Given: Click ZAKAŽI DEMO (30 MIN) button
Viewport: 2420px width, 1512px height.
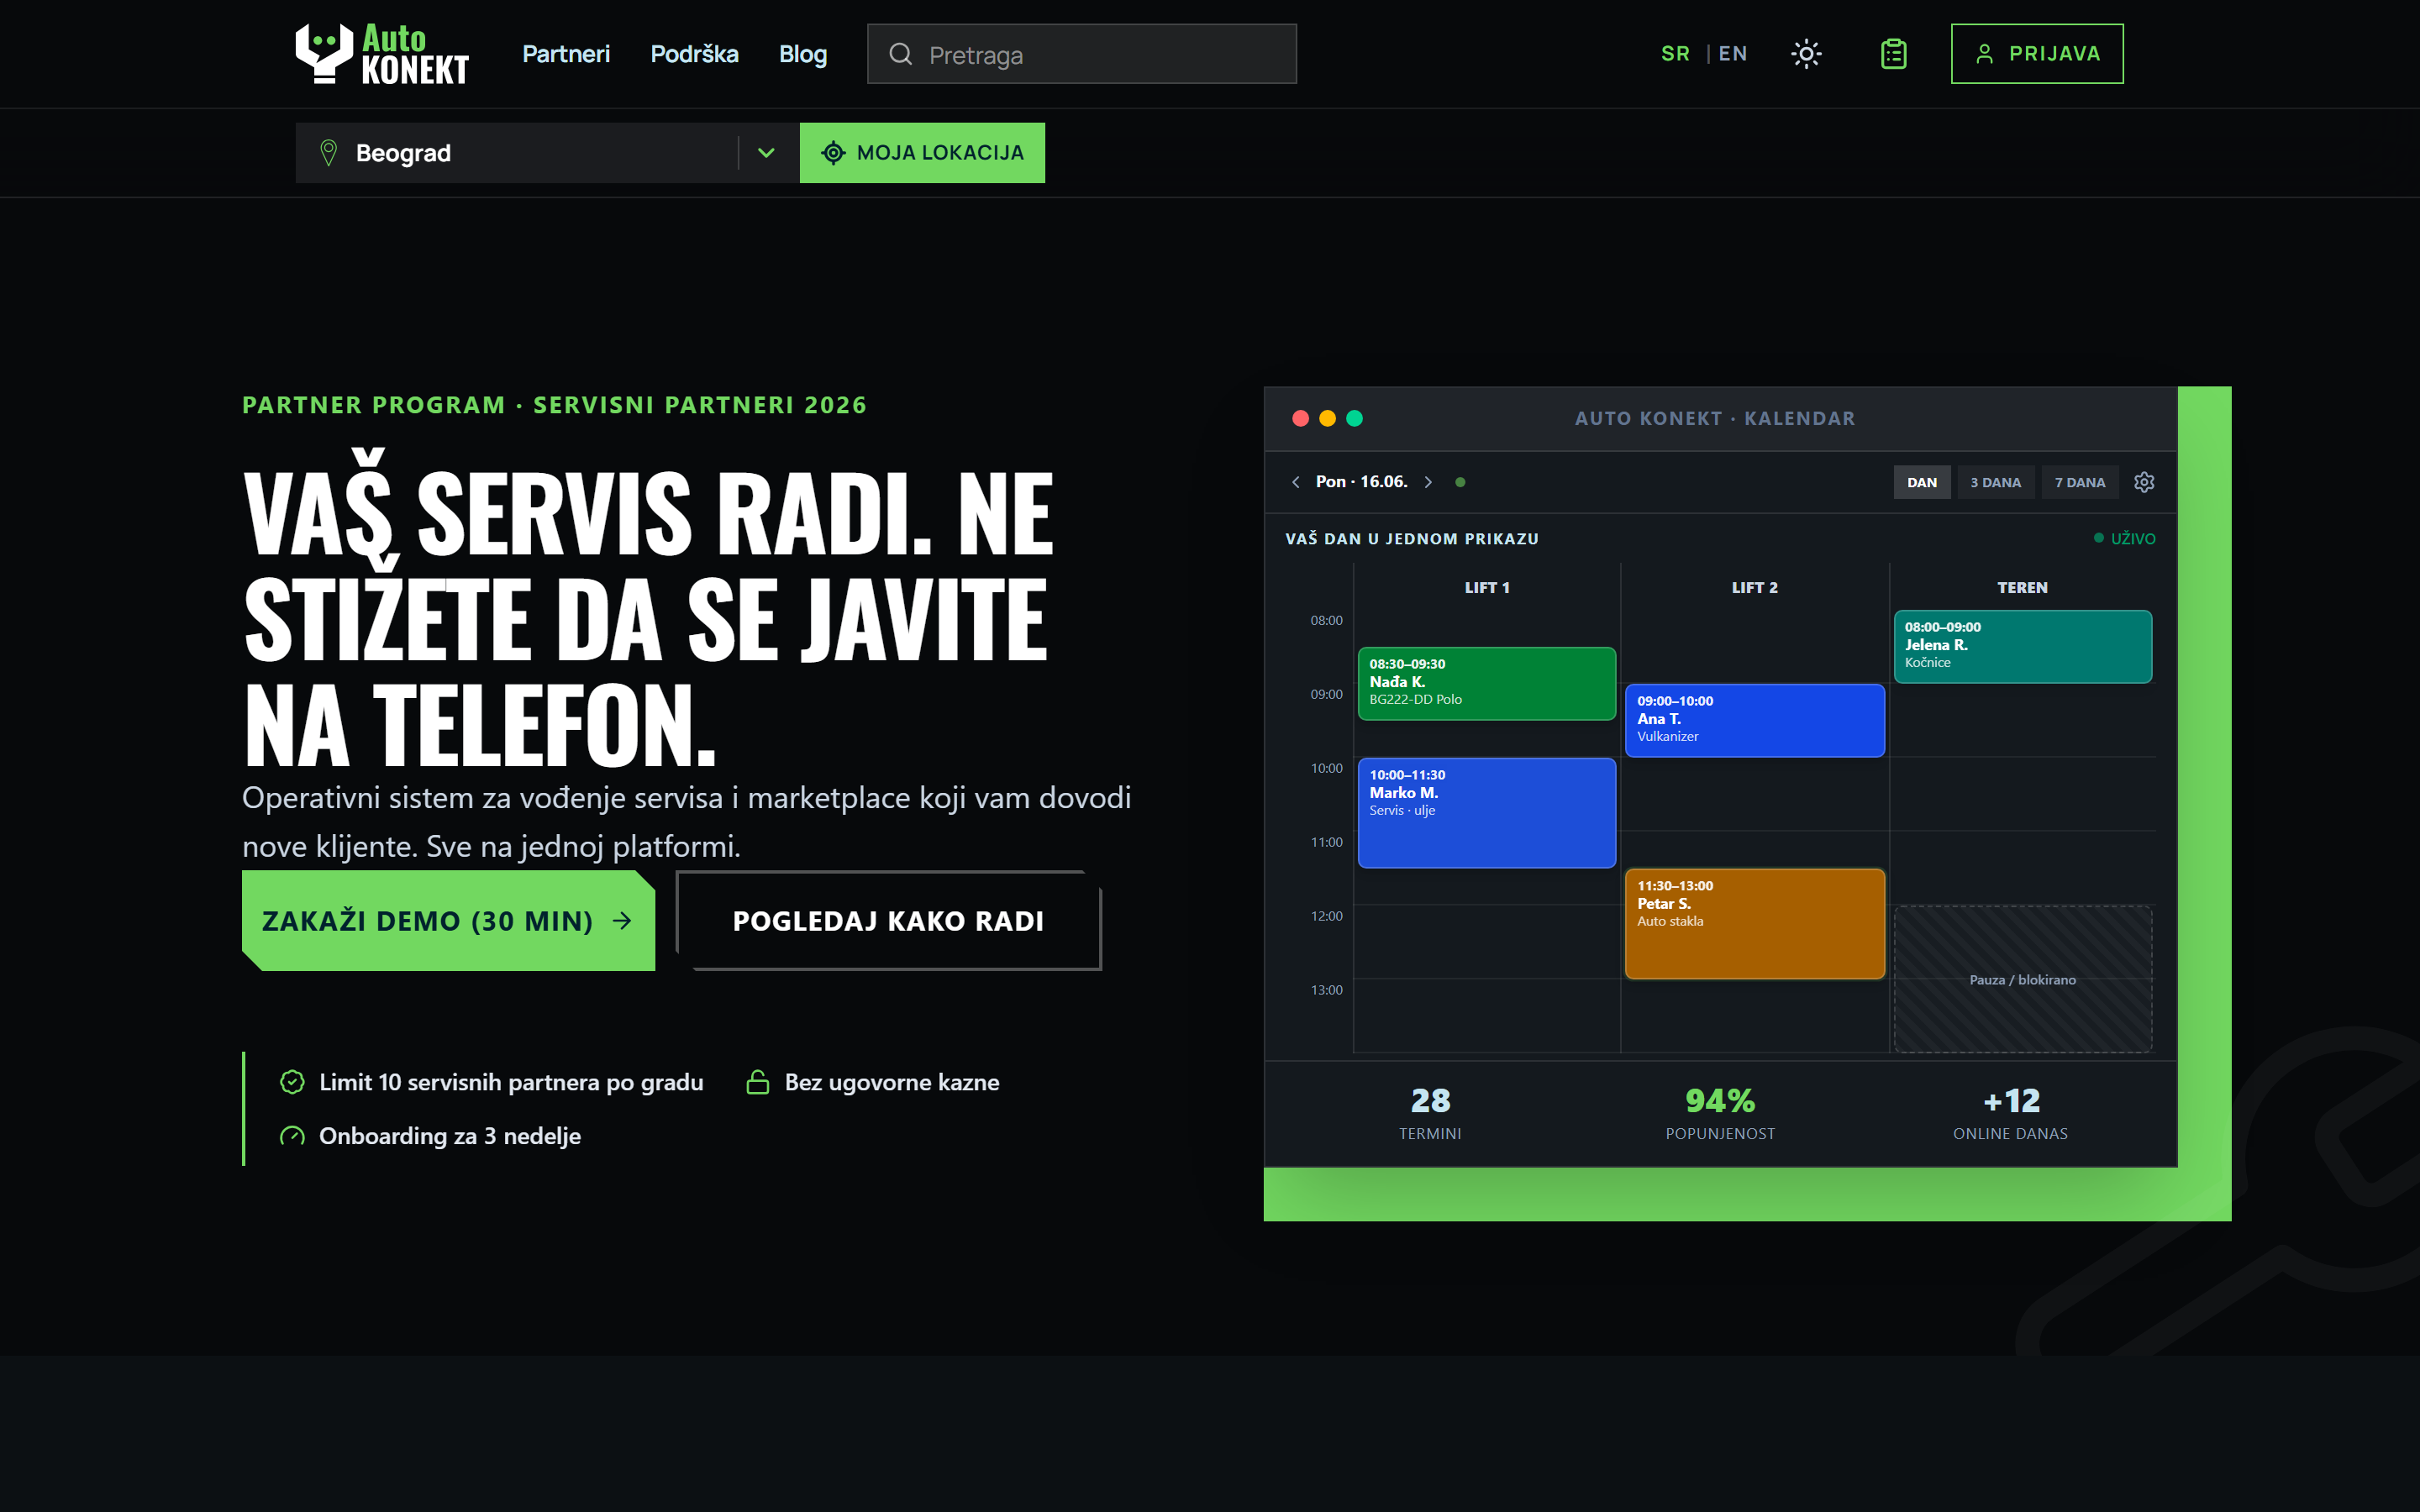Looking at the screenshot, I should coord(448,920).
